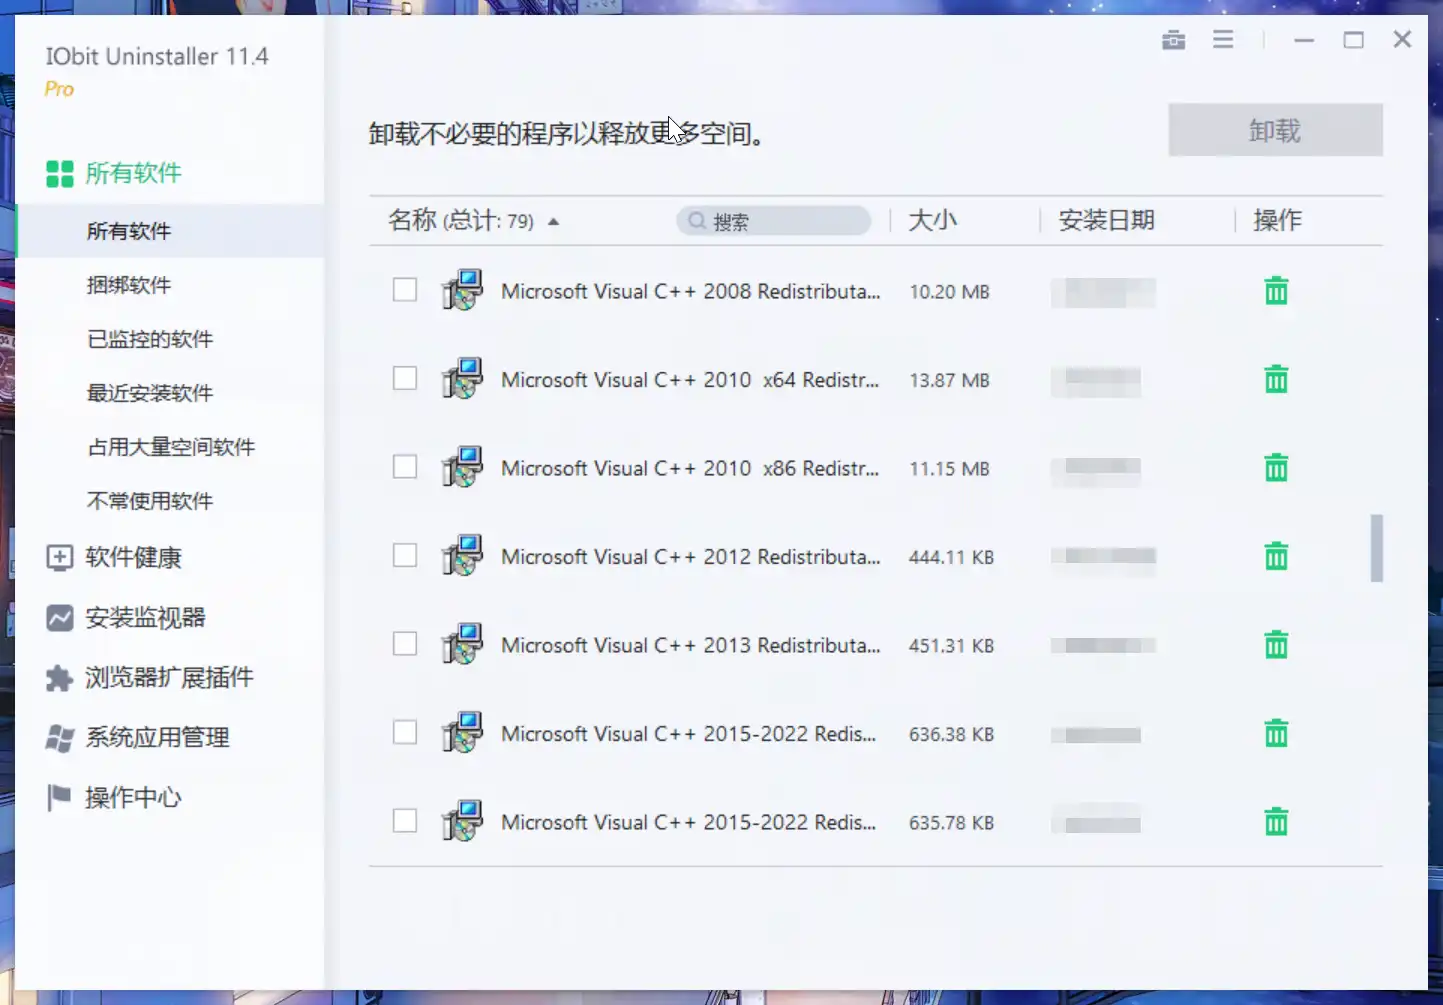The height and width of the screenshot is (1005, 1443).
Task: Click trash icon for Visual C++ 2012 Redistributable
Action: pyautogui.click(x=1276, y=556)
